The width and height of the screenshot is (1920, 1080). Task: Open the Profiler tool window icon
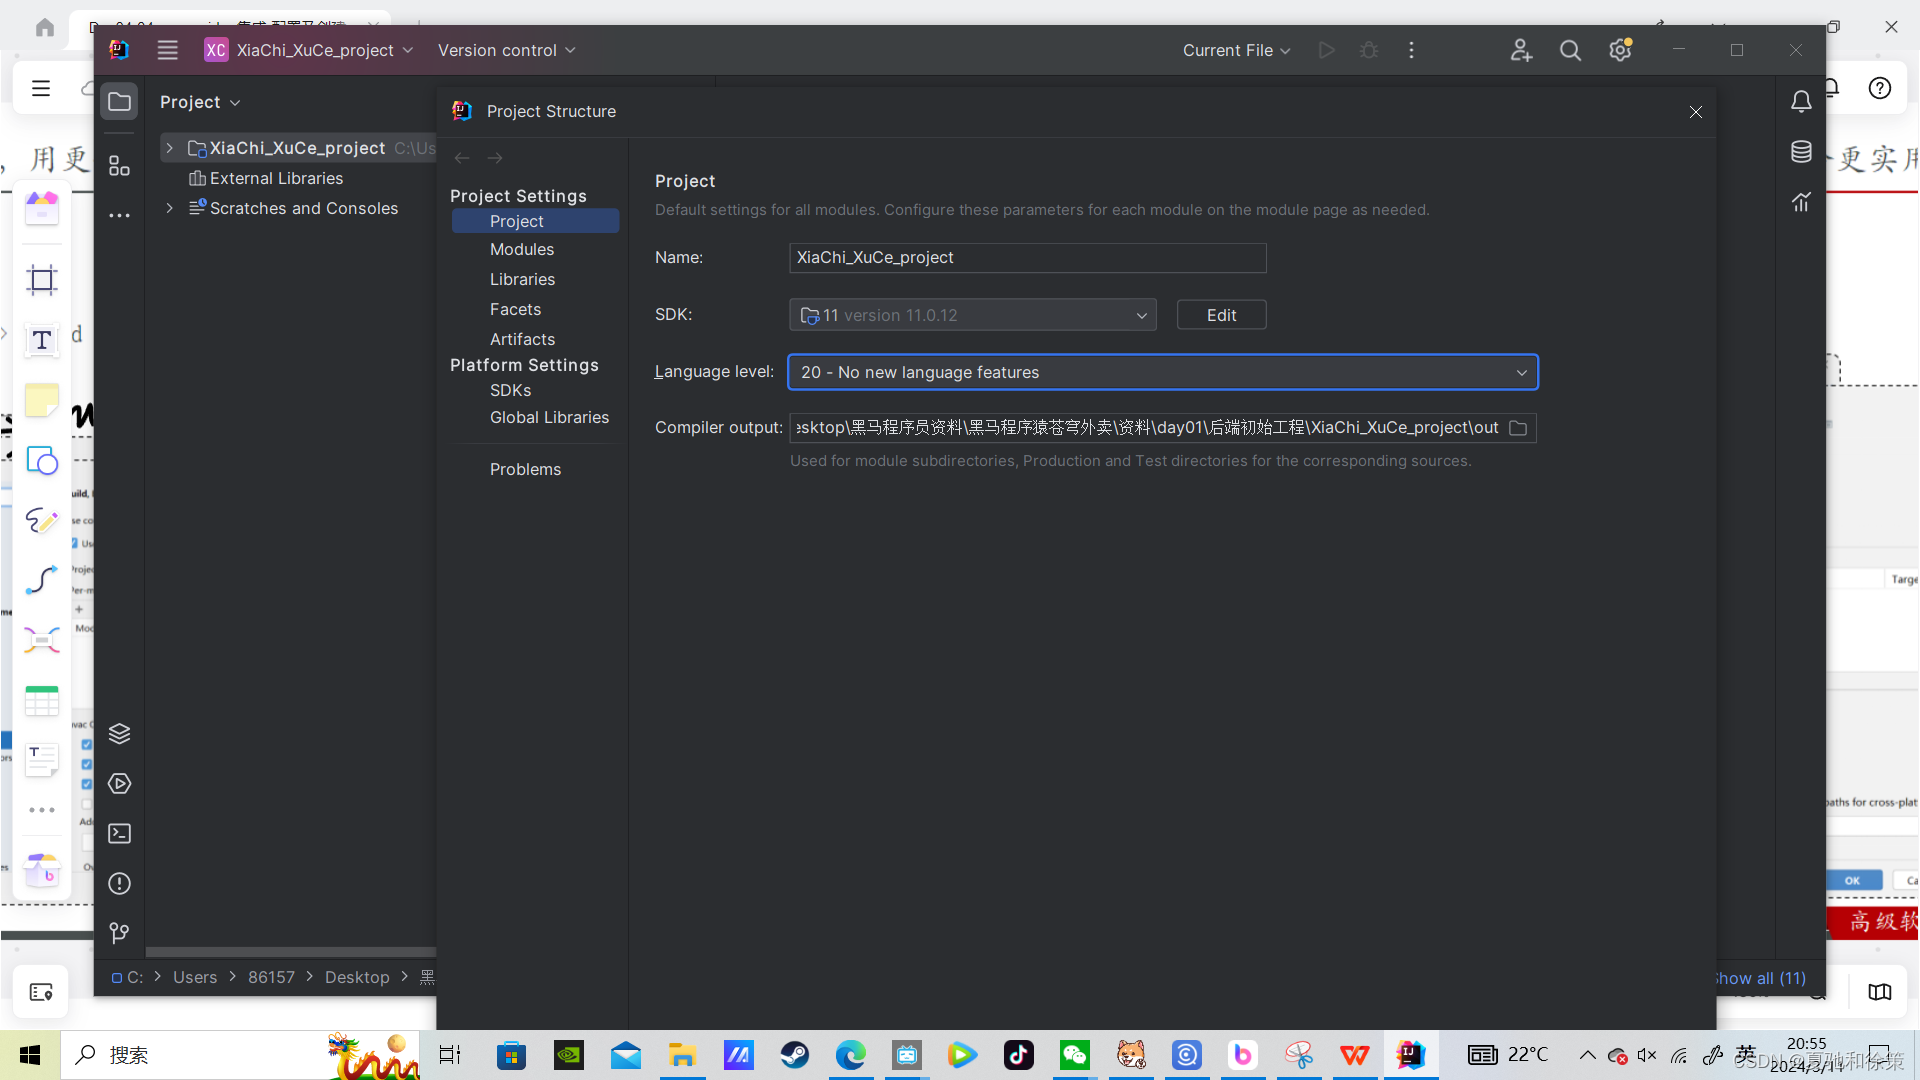click(x=1801, y=202)
